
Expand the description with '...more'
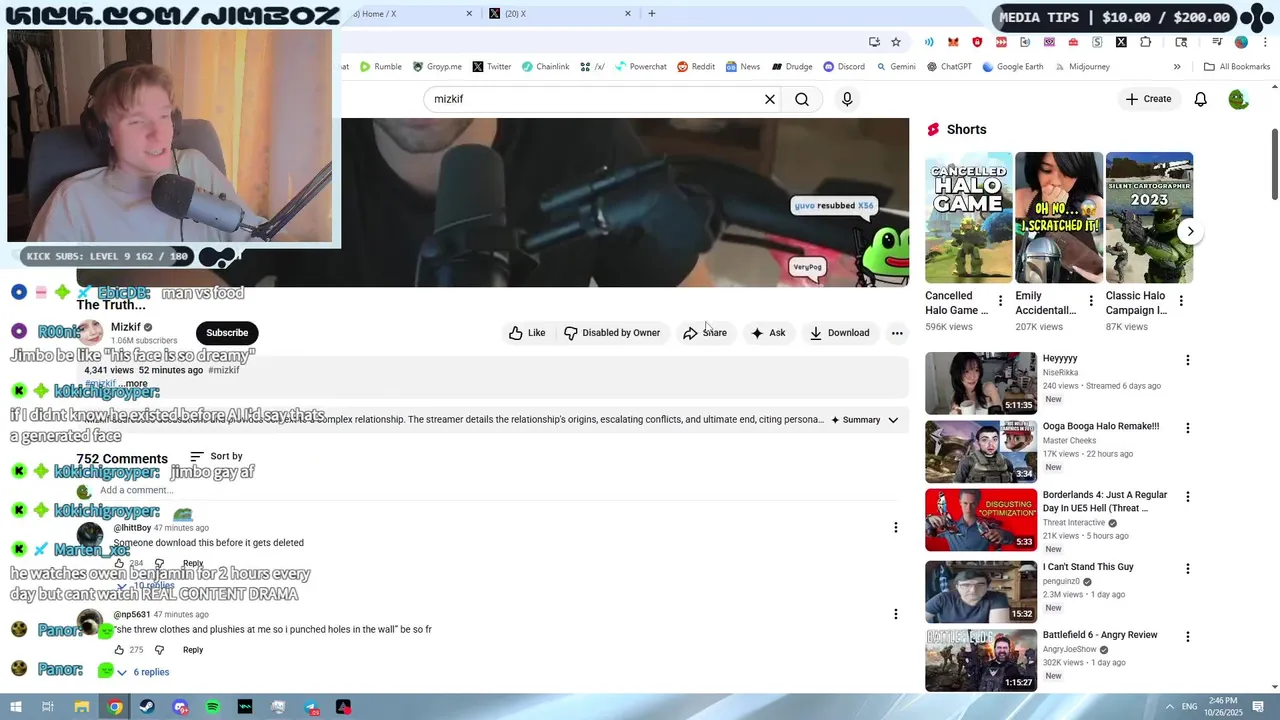134,384
